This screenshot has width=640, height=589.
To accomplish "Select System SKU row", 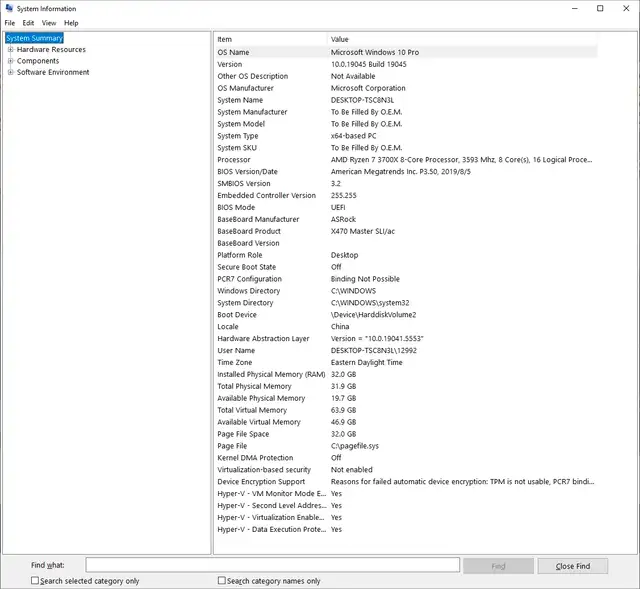I will pos(406,147).
